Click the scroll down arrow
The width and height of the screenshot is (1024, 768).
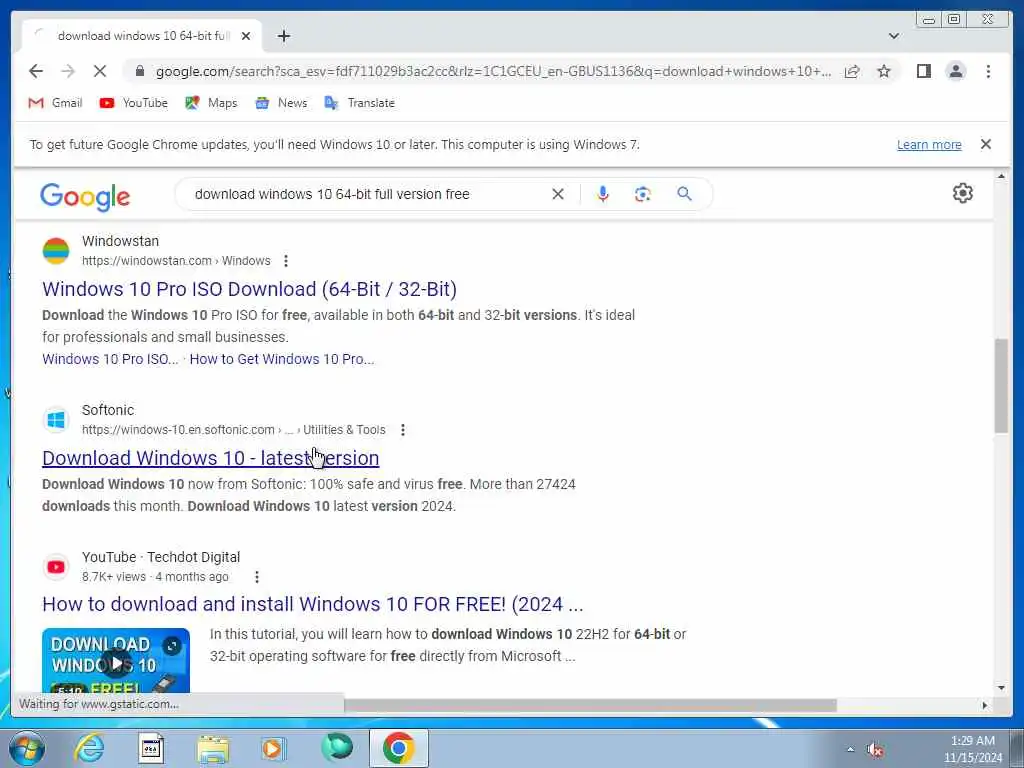tap(1001, 687)
